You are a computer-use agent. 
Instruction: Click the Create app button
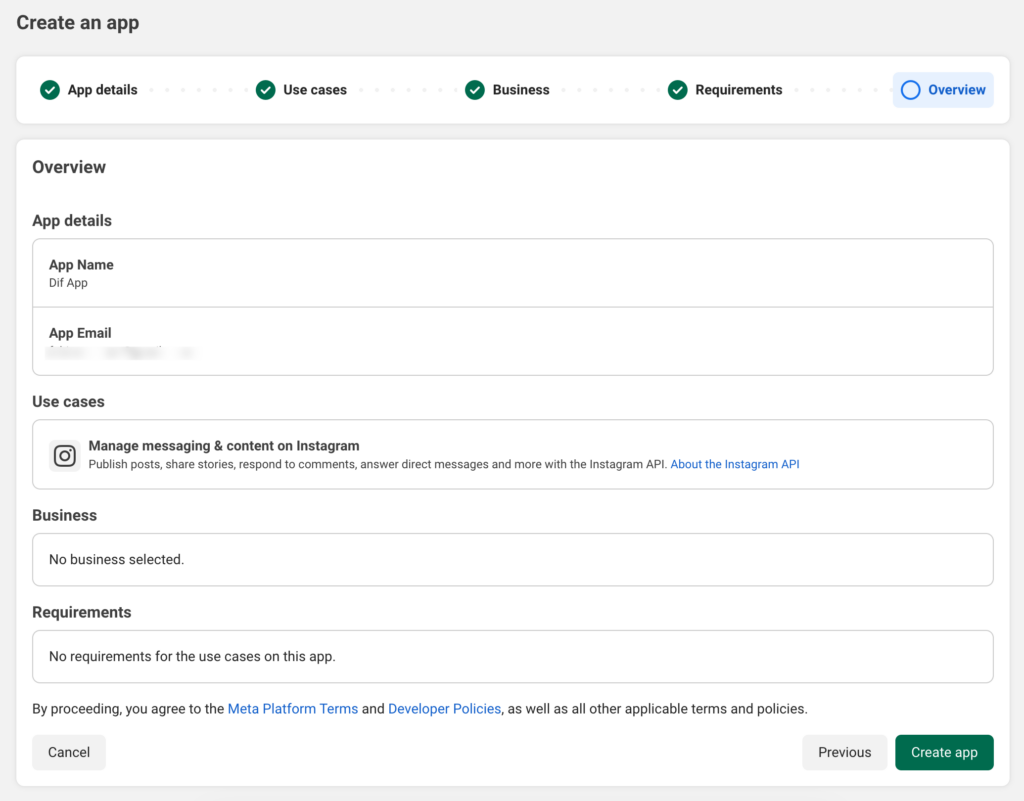tap(944, 753)
